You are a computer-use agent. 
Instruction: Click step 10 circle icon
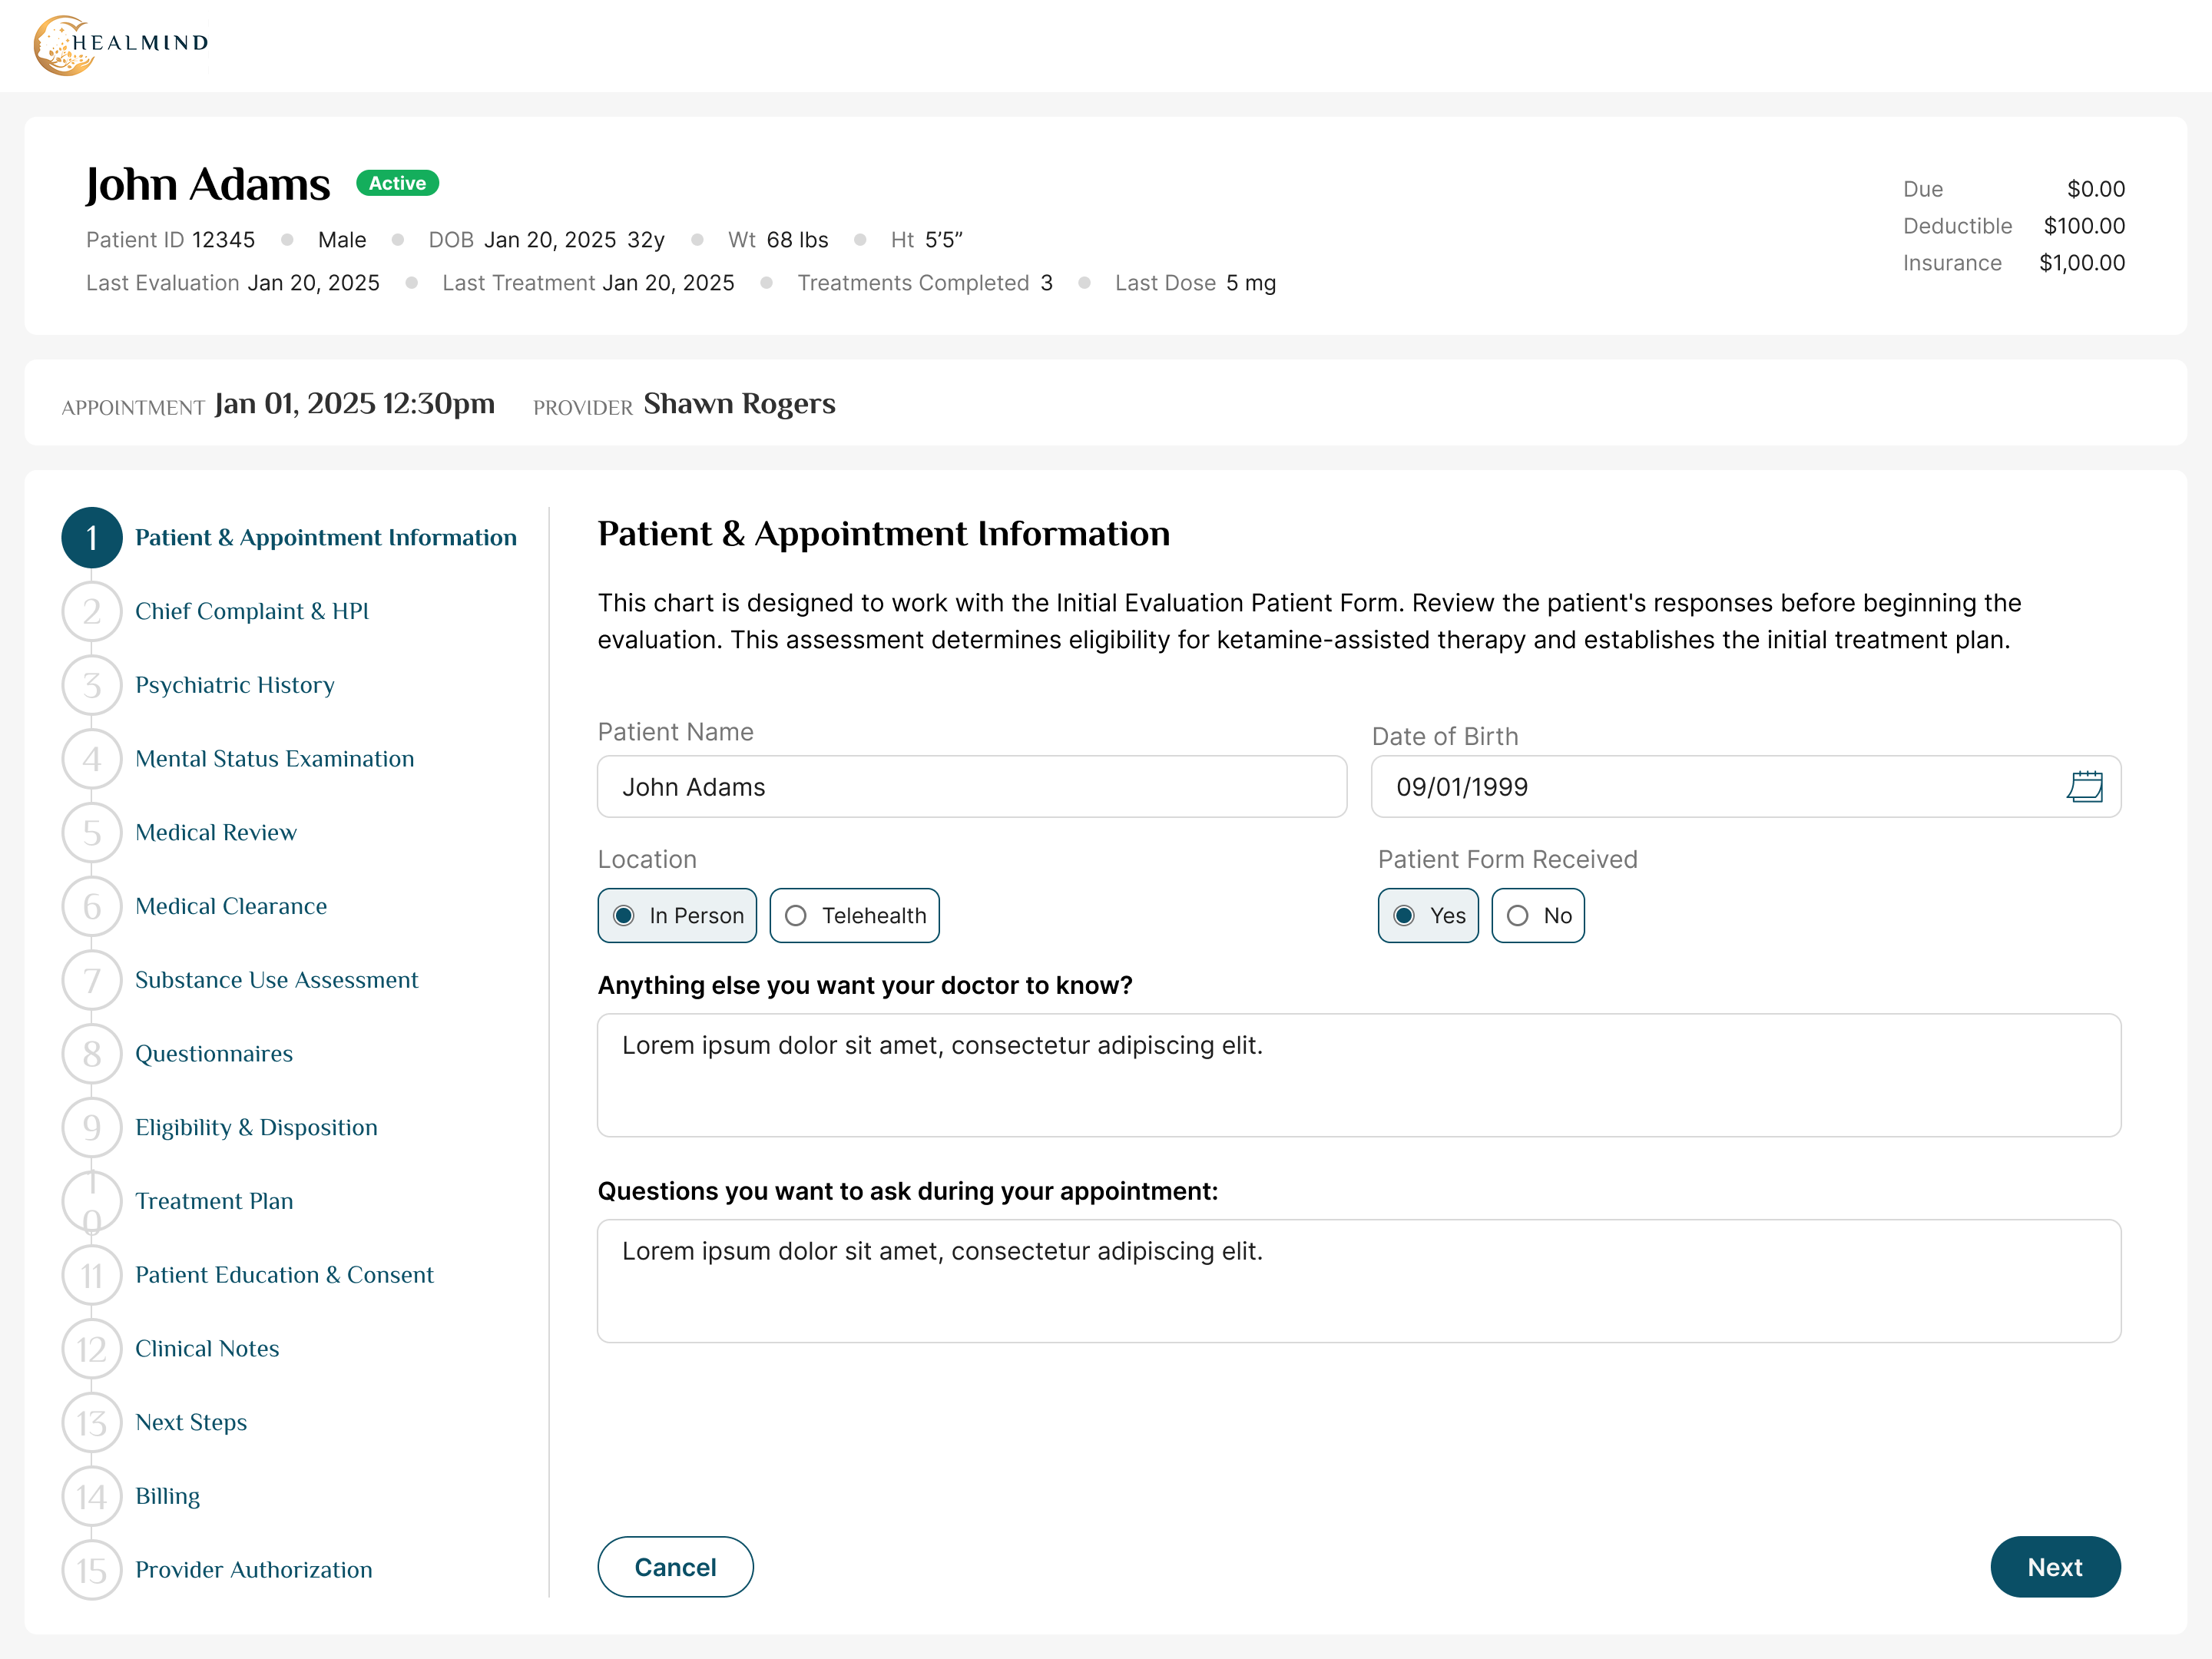92,1201
